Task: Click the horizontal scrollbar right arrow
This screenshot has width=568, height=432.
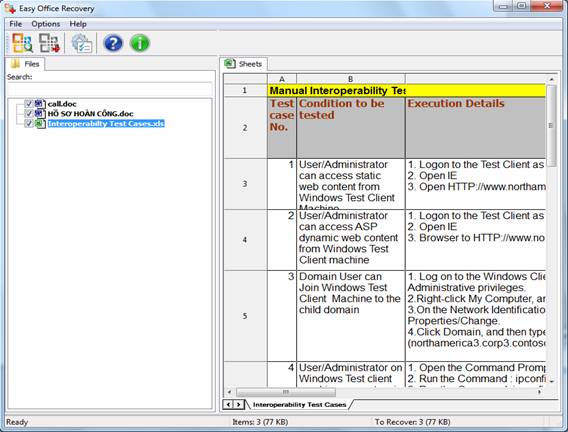Action: click(540, 392)
